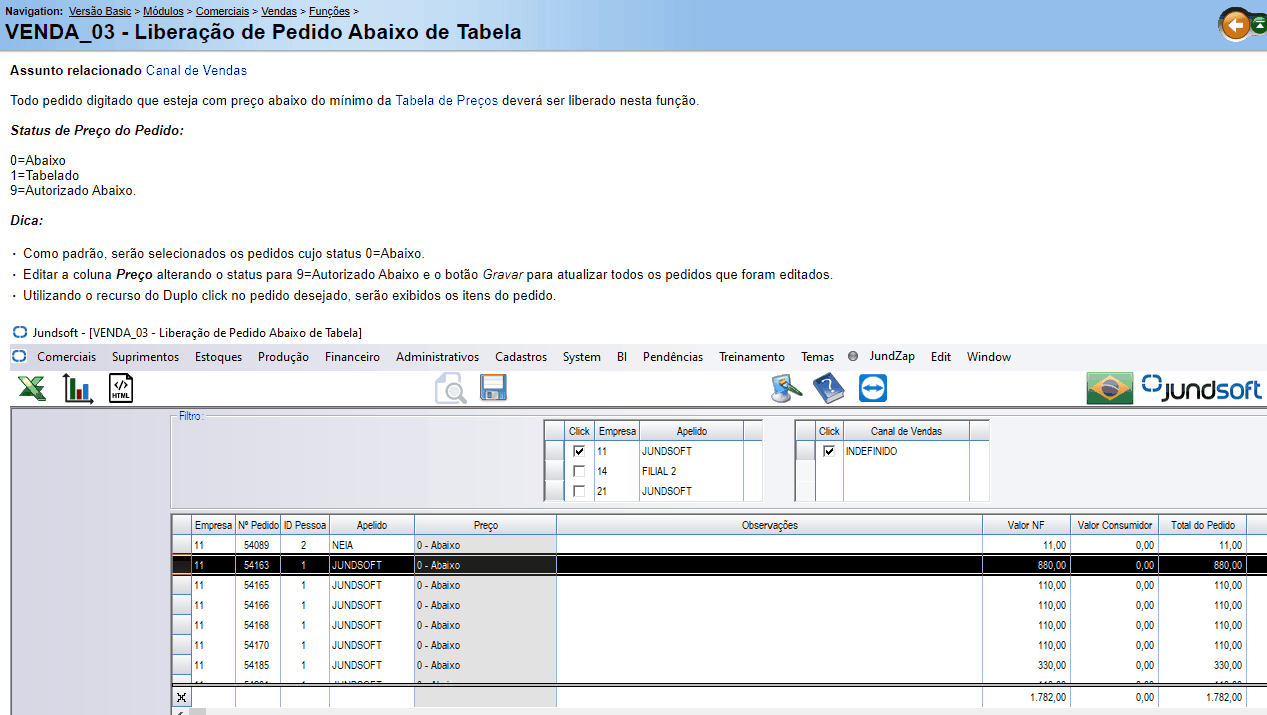Screen dimensions: 1267x715
Task: Open the Tabela de Preços link
Action: 446,100
